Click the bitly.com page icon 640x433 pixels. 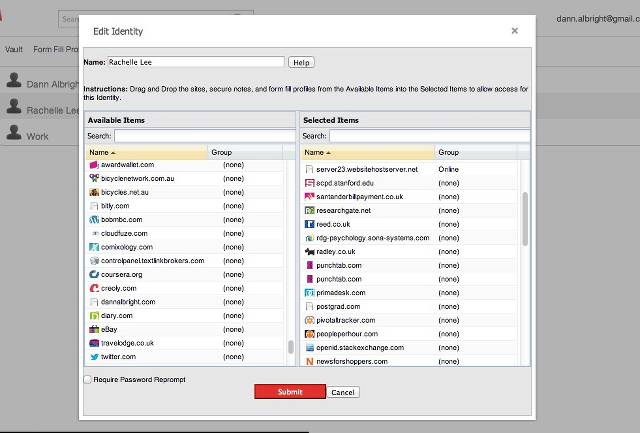(94, 206)
